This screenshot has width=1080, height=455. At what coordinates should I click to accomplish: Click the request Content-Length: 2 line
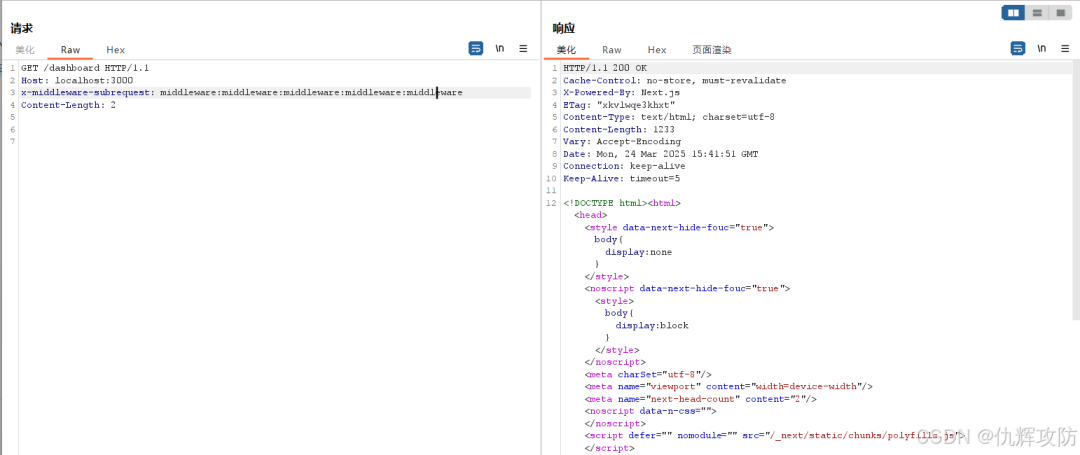[68, 105]
